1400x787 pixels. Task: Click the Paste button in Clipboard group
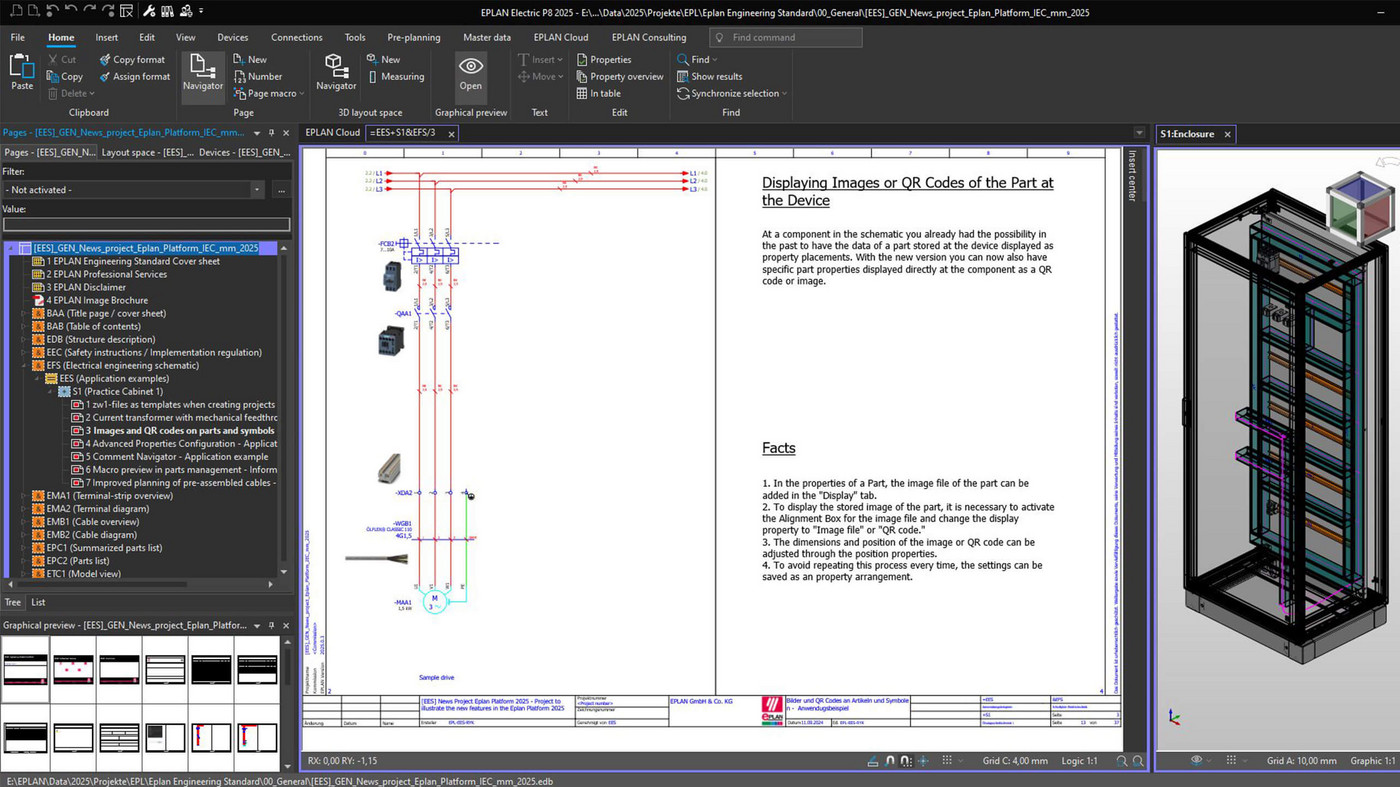coord(20,72)
